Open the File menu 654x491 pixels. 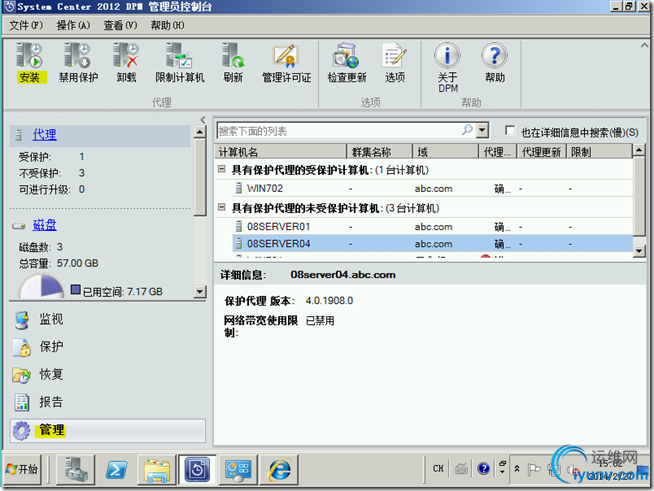[26, 25]
